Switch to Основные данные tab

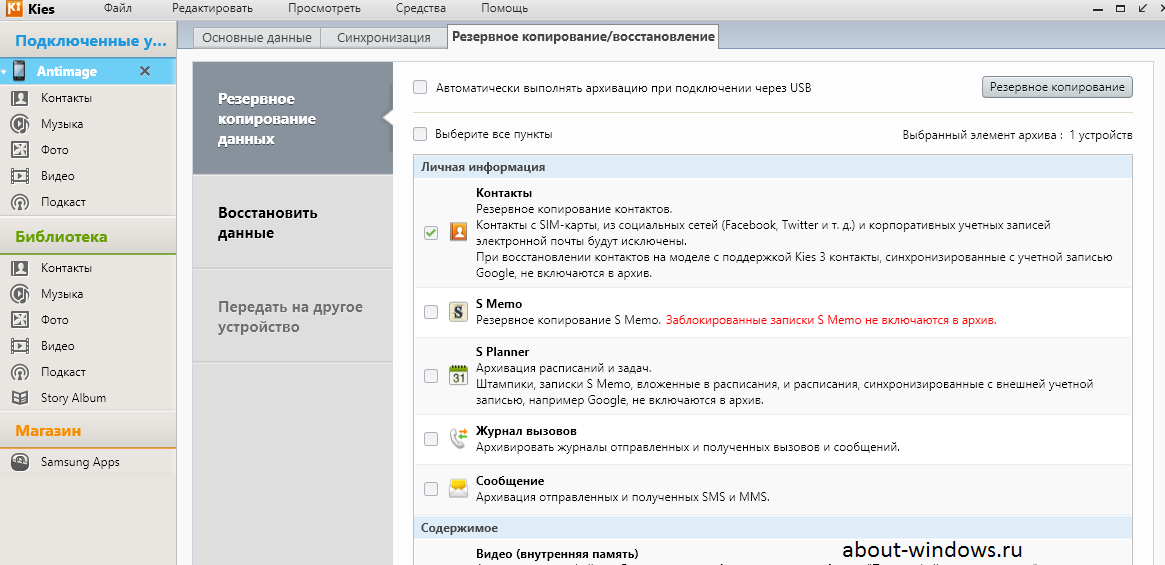[257, 37]
